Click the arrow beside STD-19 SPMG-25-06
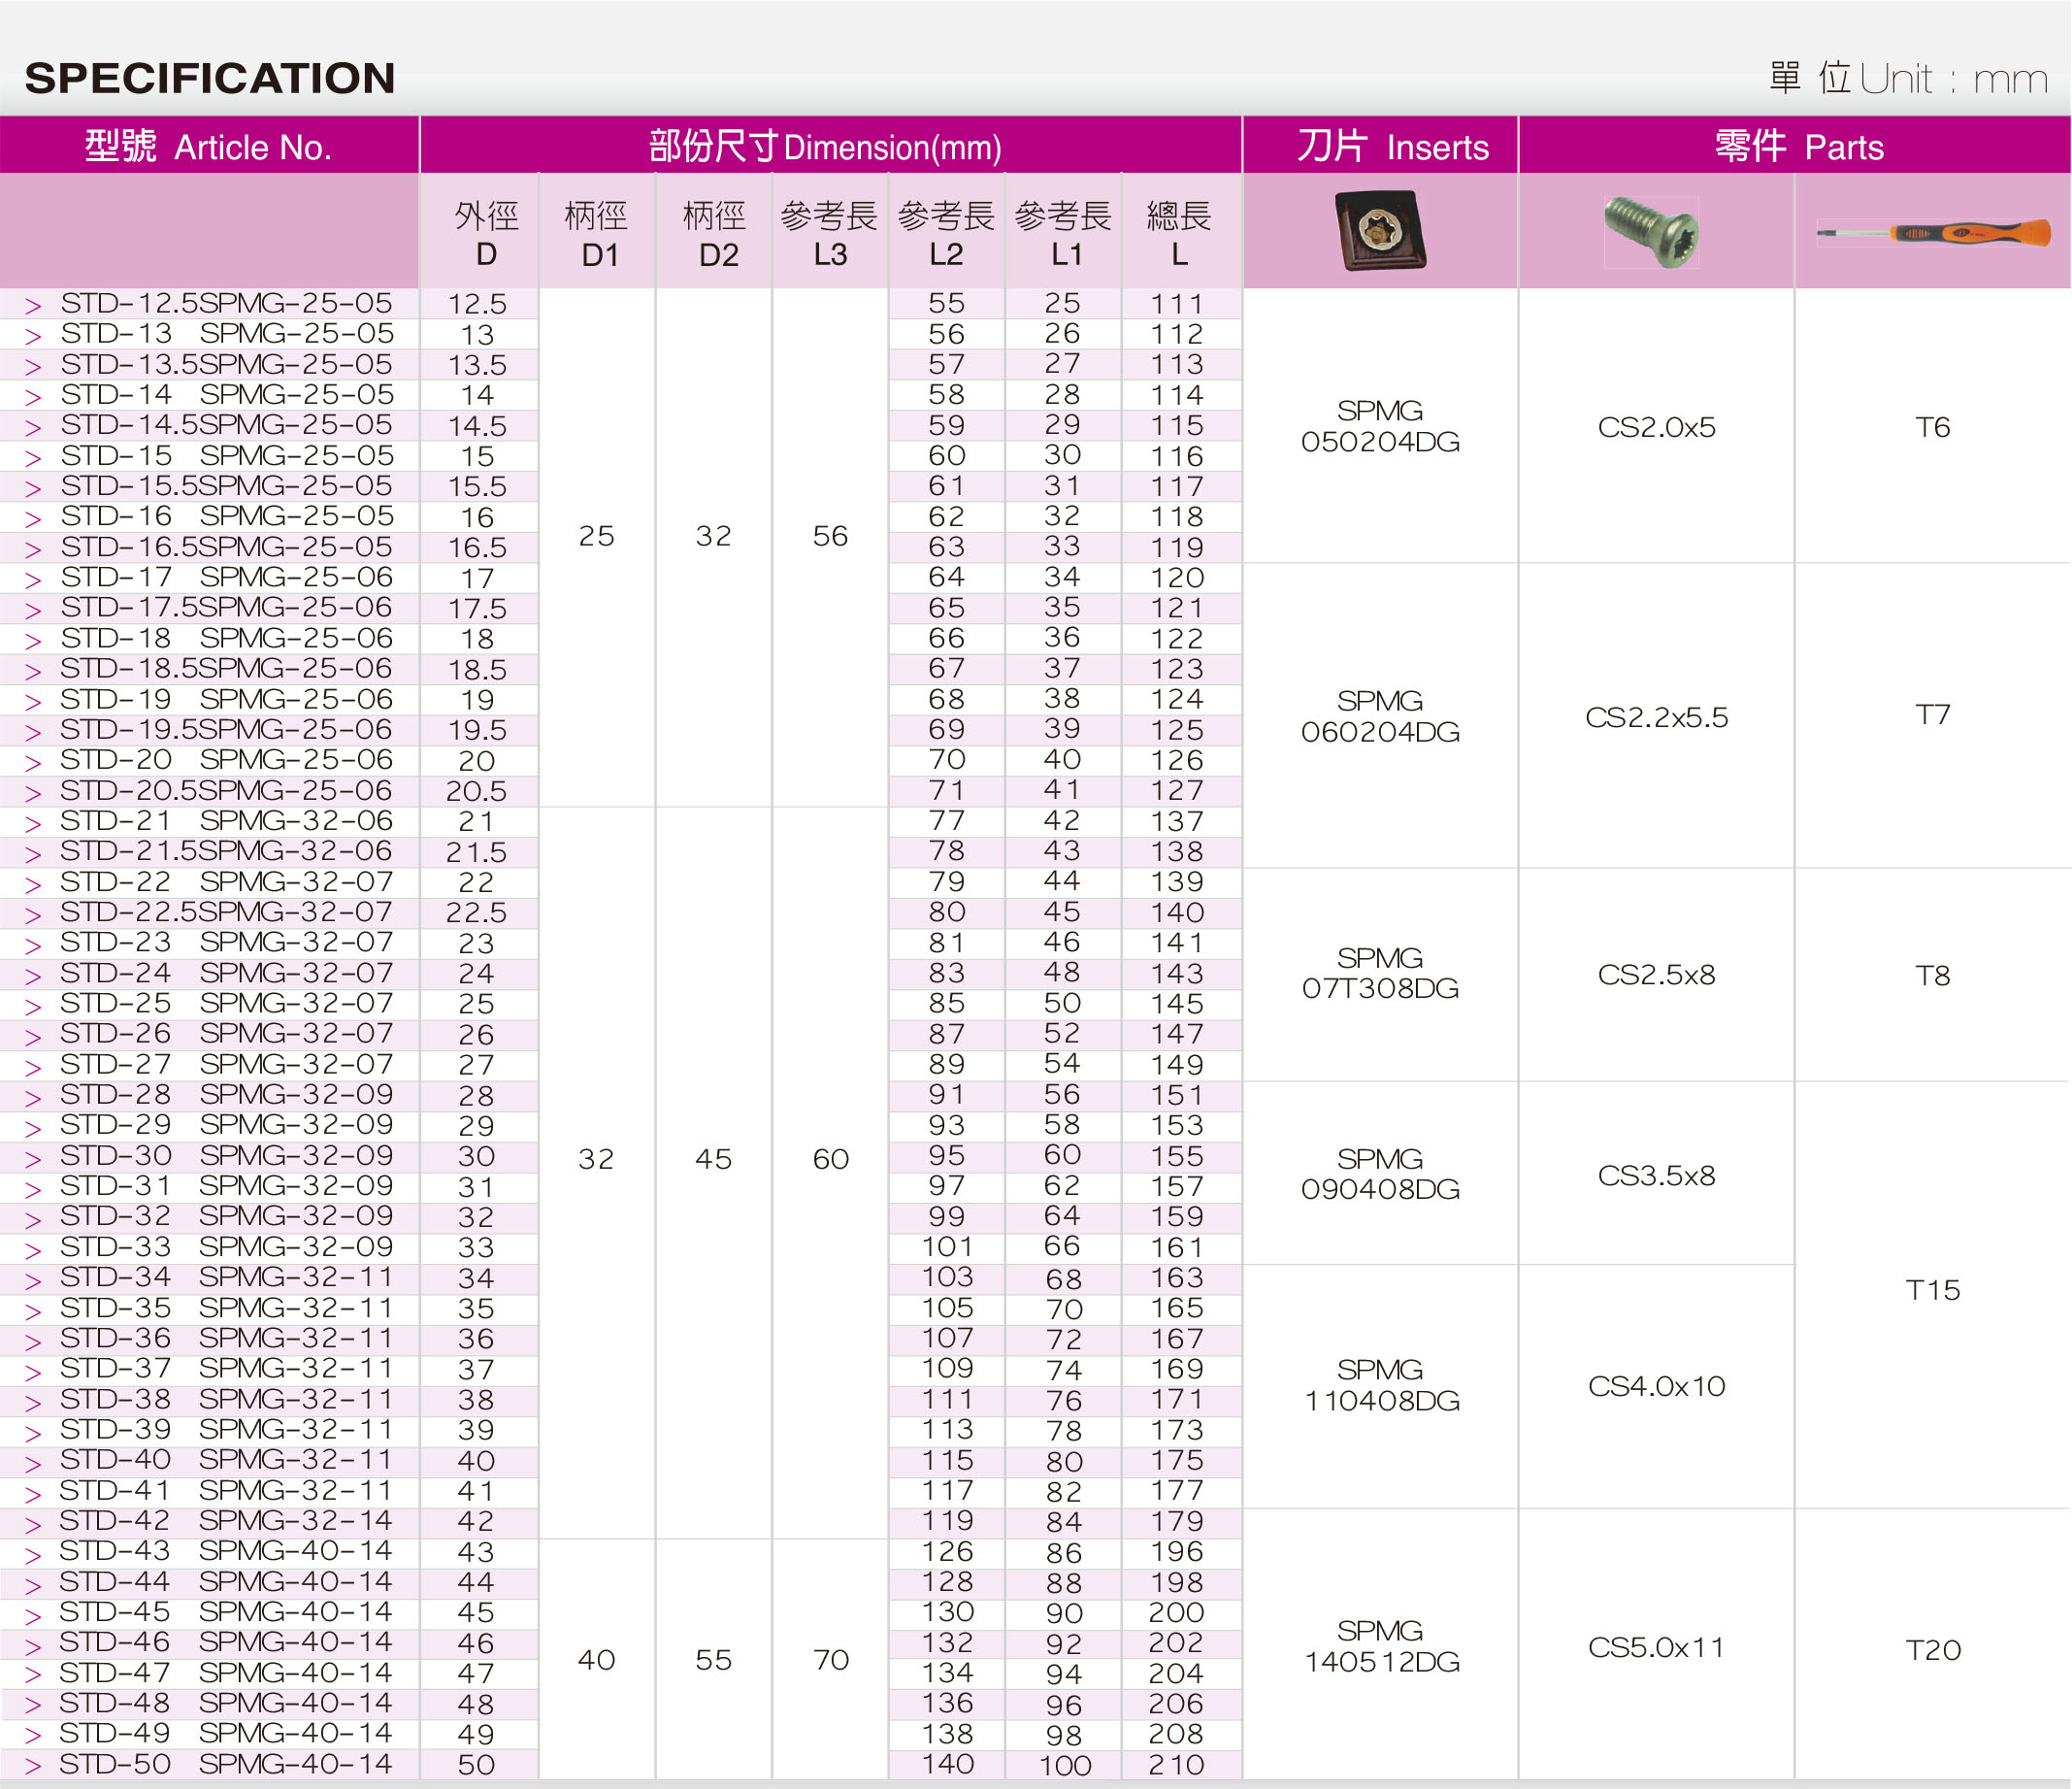Viewport: 2072px width, 1789px height. pyautogui.click(x=33, y=702)
